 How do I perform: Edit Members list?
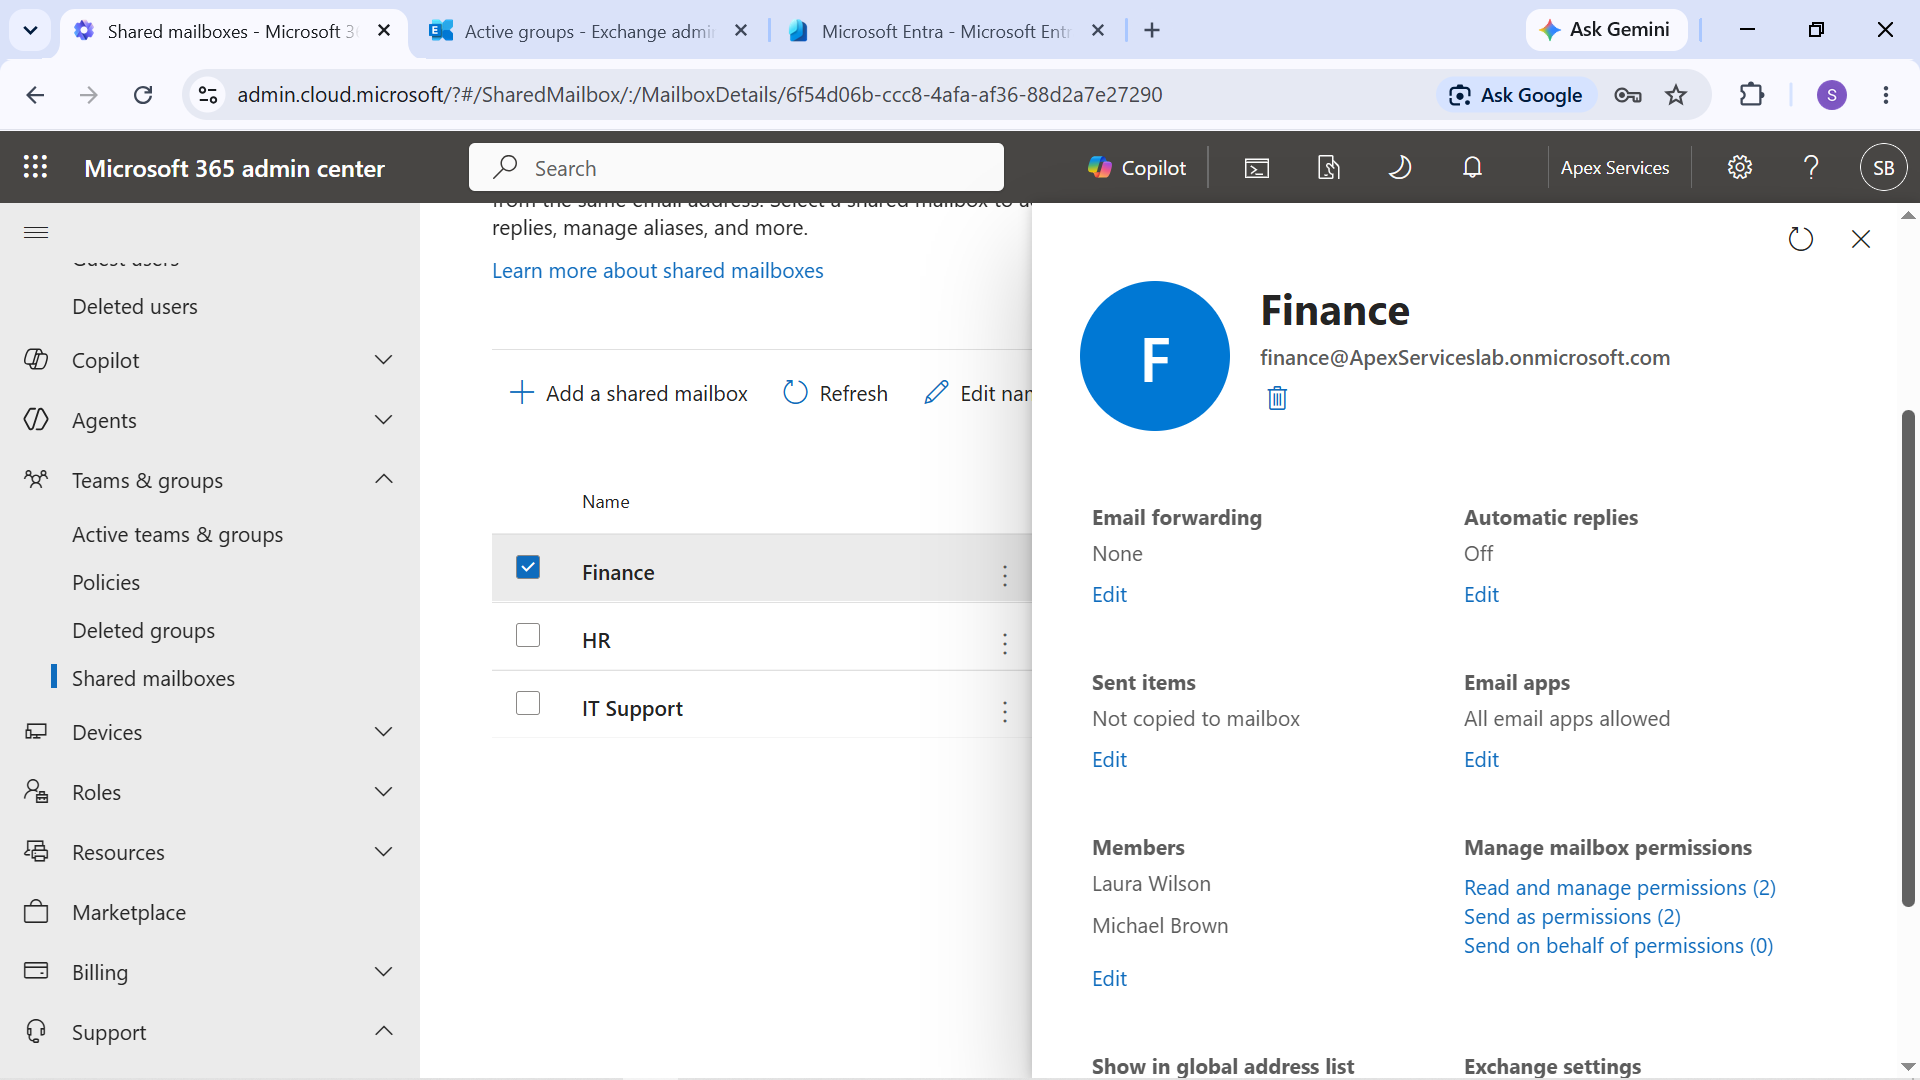coord(1109,979)
